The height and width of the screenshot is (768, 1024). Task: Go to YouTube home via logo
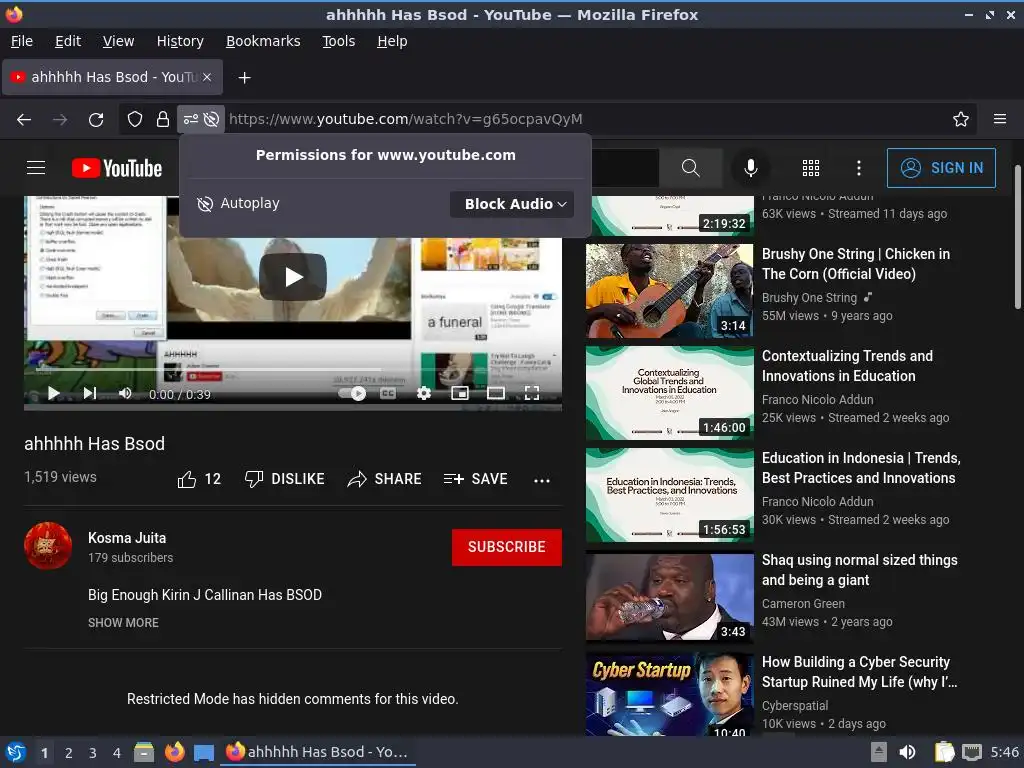117,168
